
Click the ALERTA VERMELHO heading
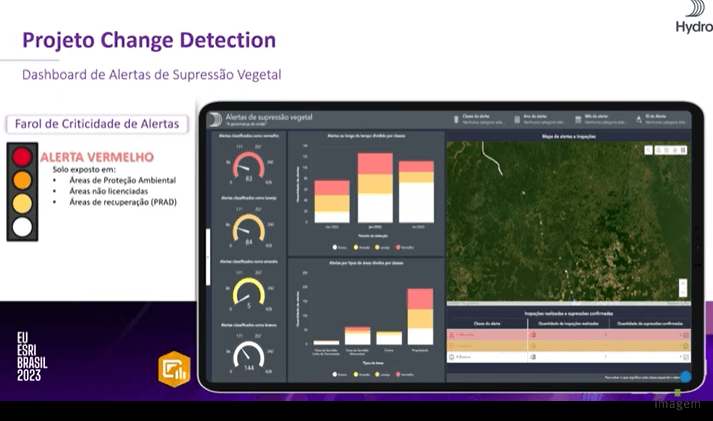(x=96, y=157)
